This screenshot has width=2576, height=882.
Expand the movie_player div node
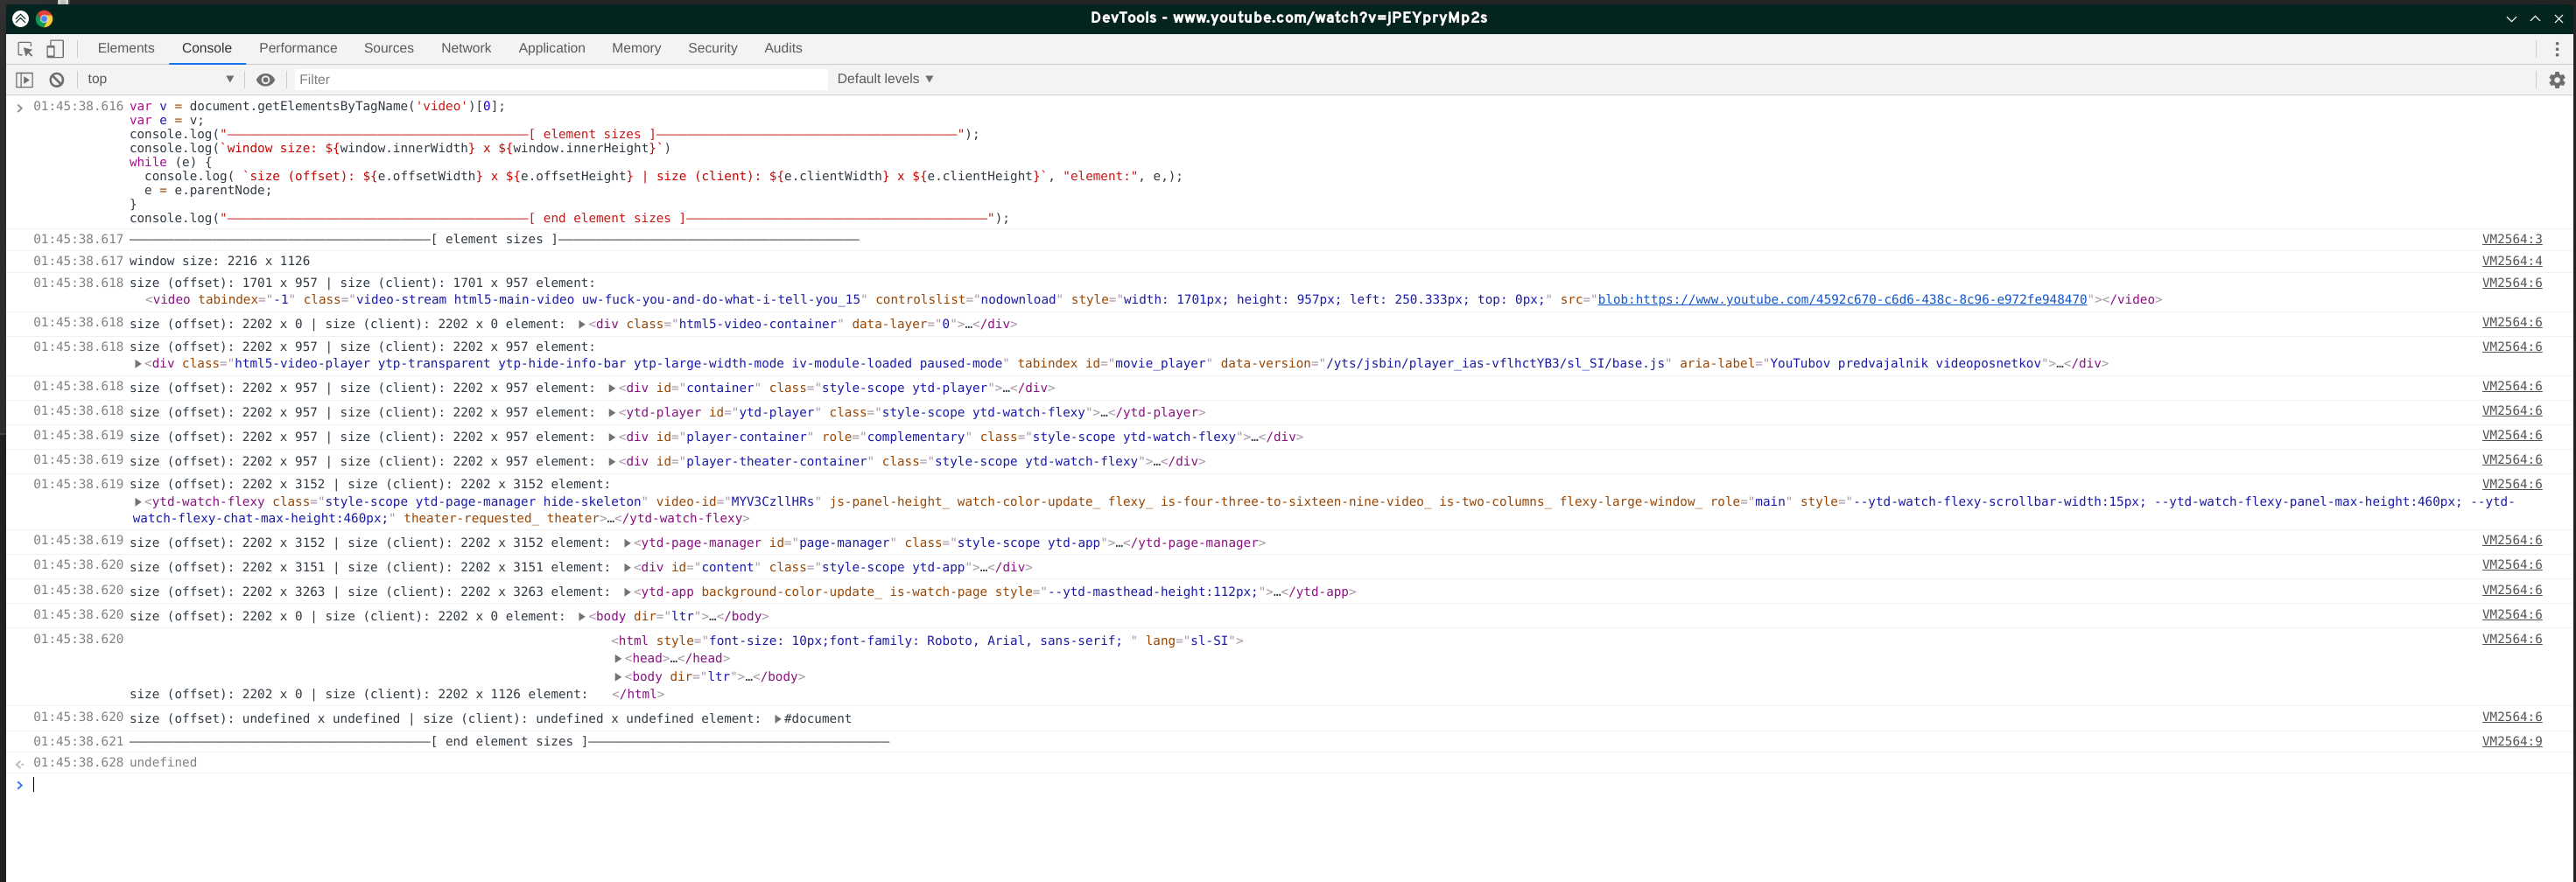coord(138,363)
